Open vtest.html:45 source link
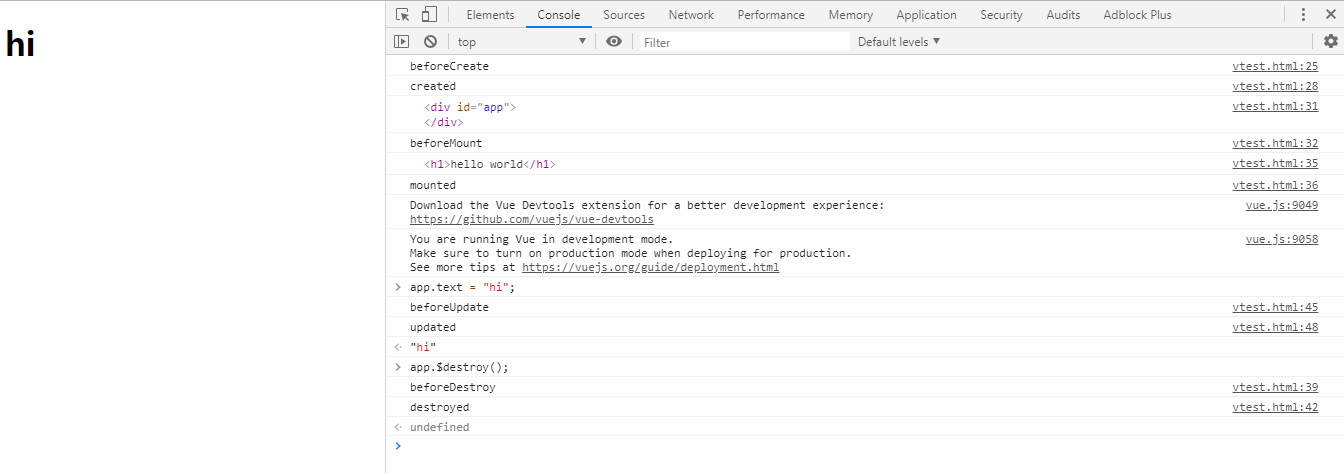 point(1275,307)
